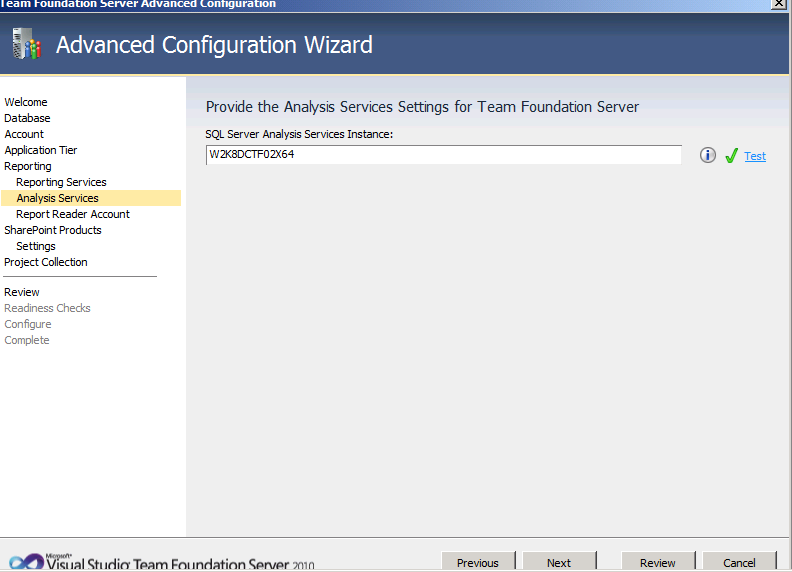Screen dimensions: 792x572
Task: Close the Advanced Configuration window
Action: pos(778,4)
